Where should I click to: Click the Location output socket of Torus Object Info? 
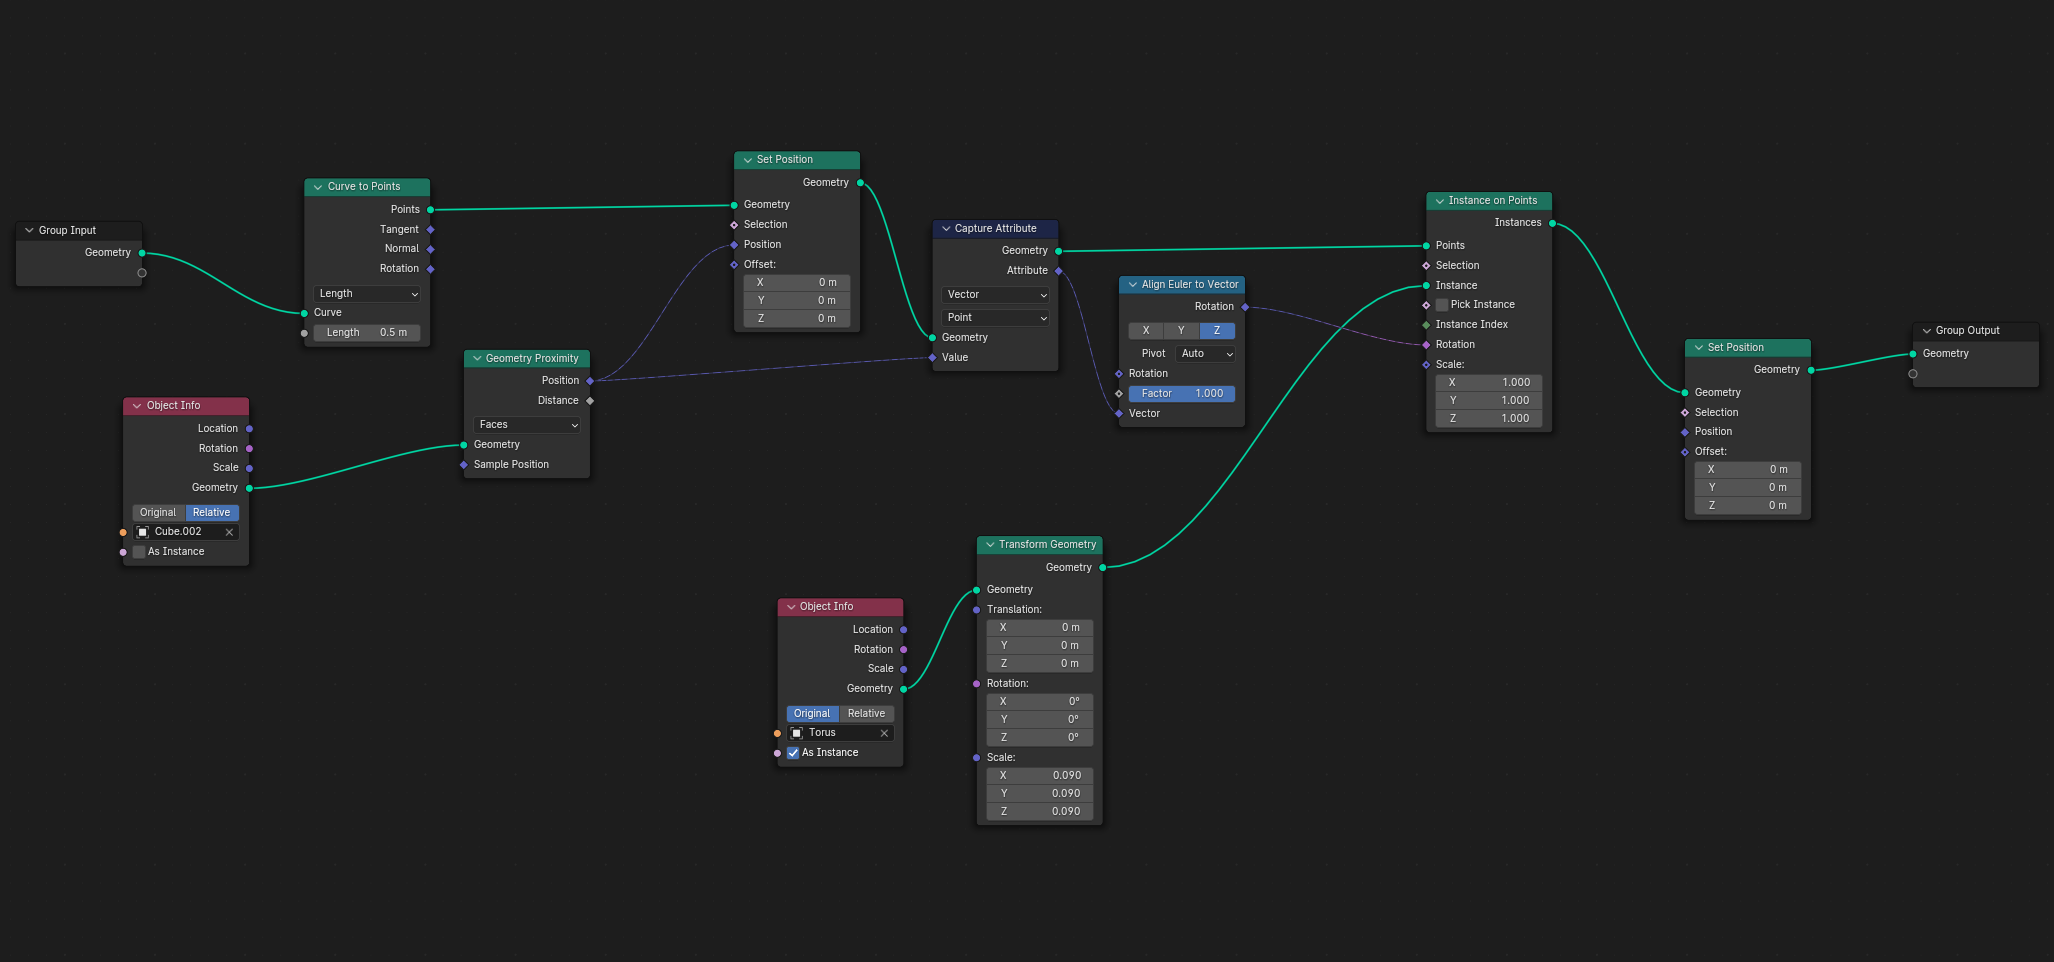pos(904,630)
